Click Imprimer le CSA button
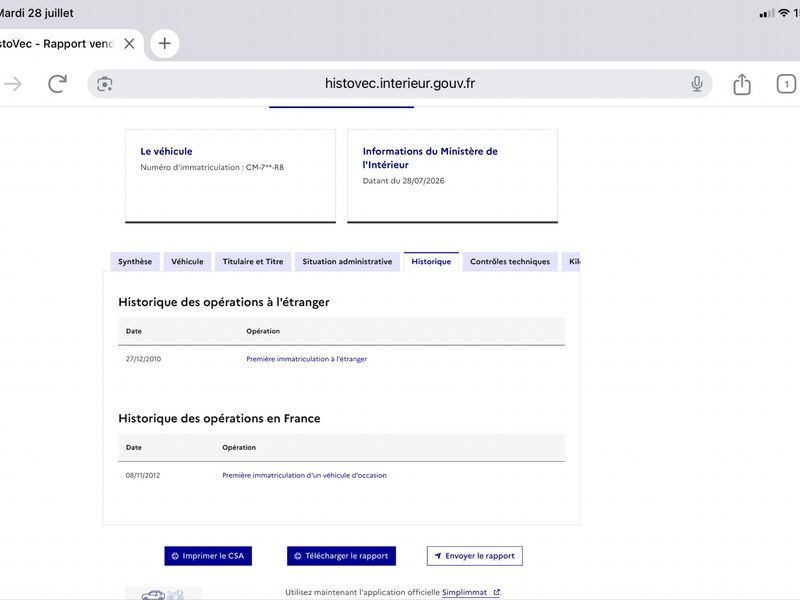This screenshot has height=600, width=800. (x=208, y=556)
